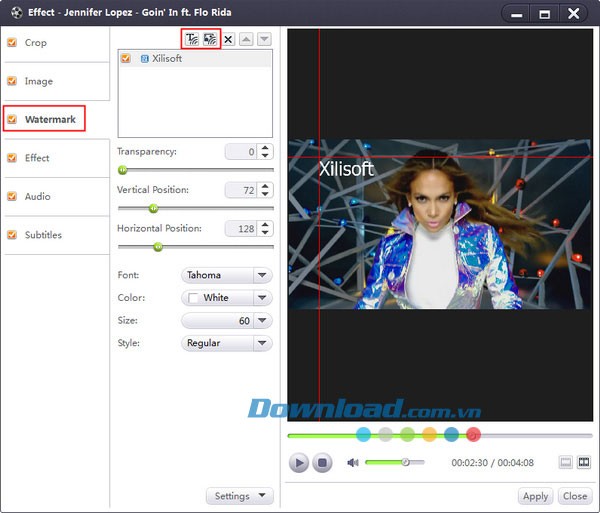Open the Style dropdown showing Regular

[227, 343]
